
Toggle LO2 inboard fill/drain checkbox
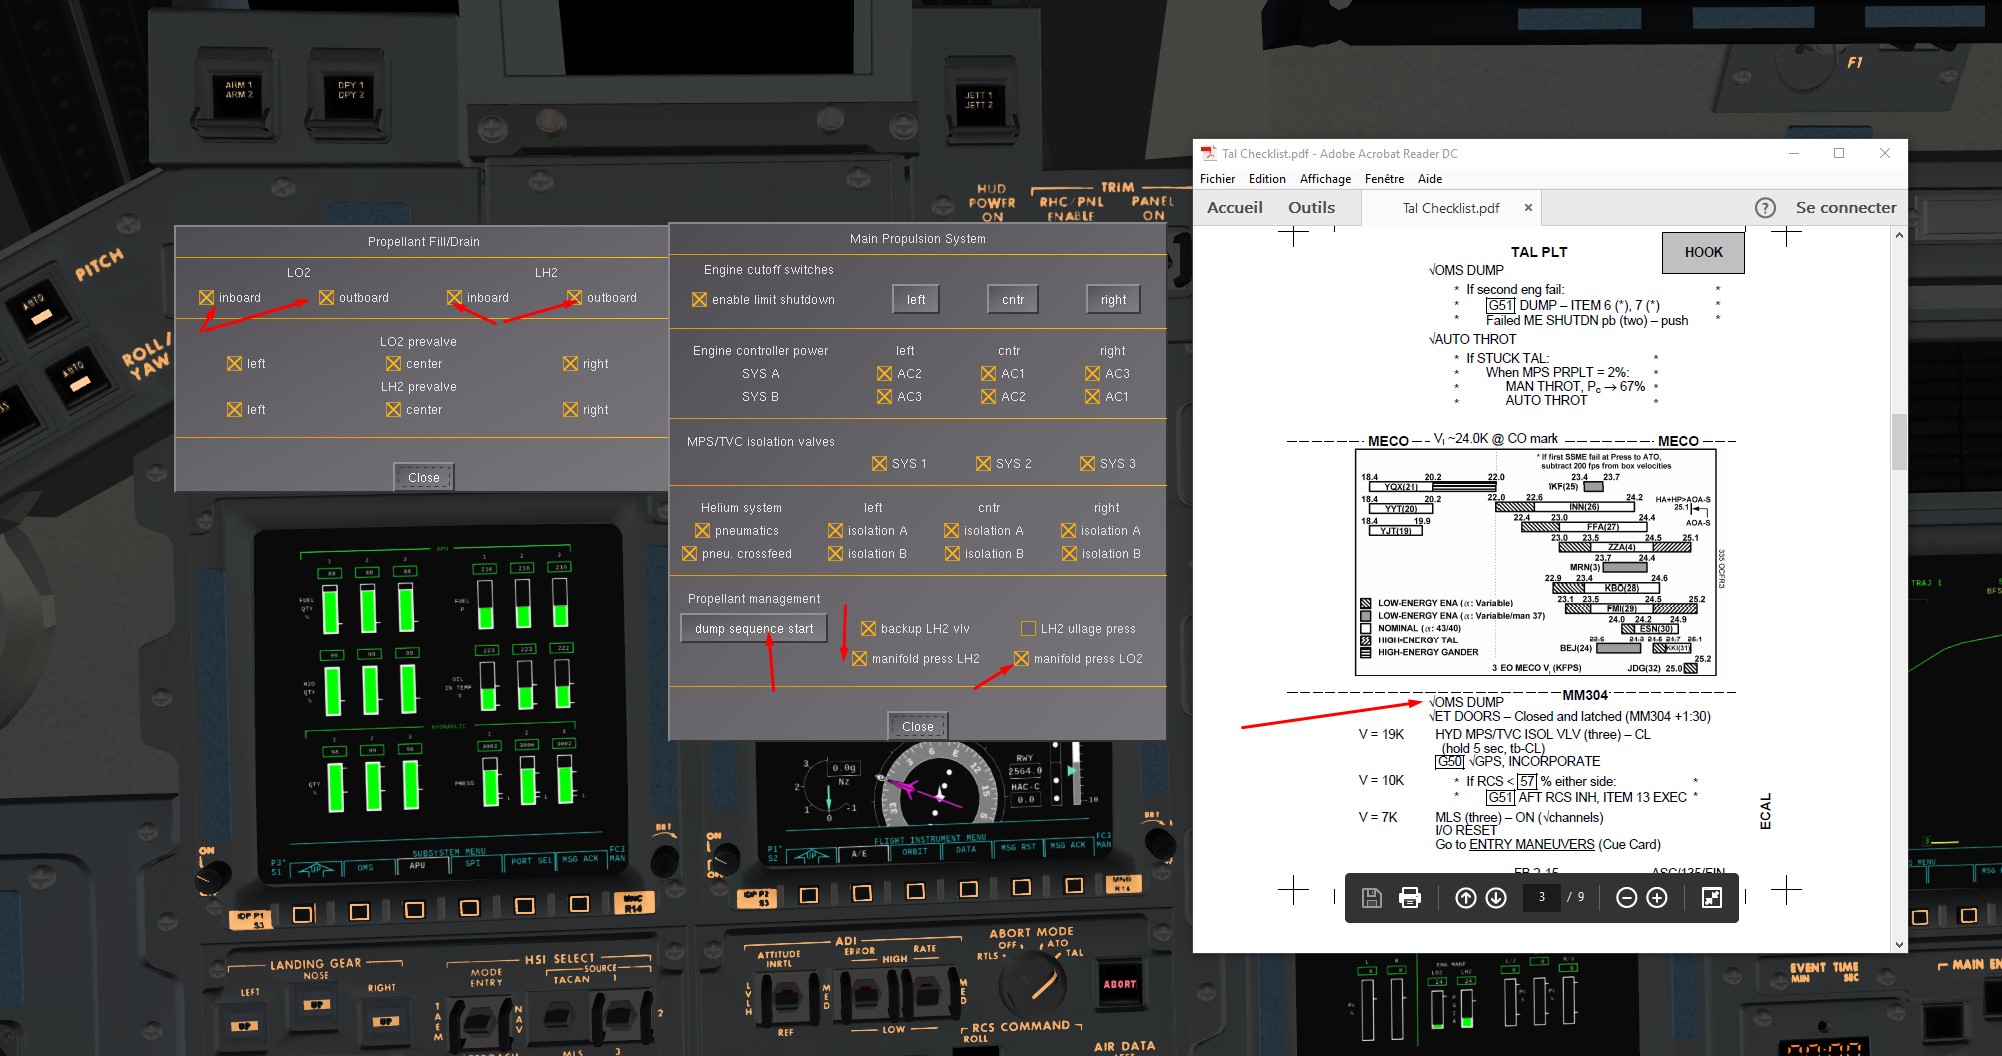pyautogui.click(x=206, y=297)
